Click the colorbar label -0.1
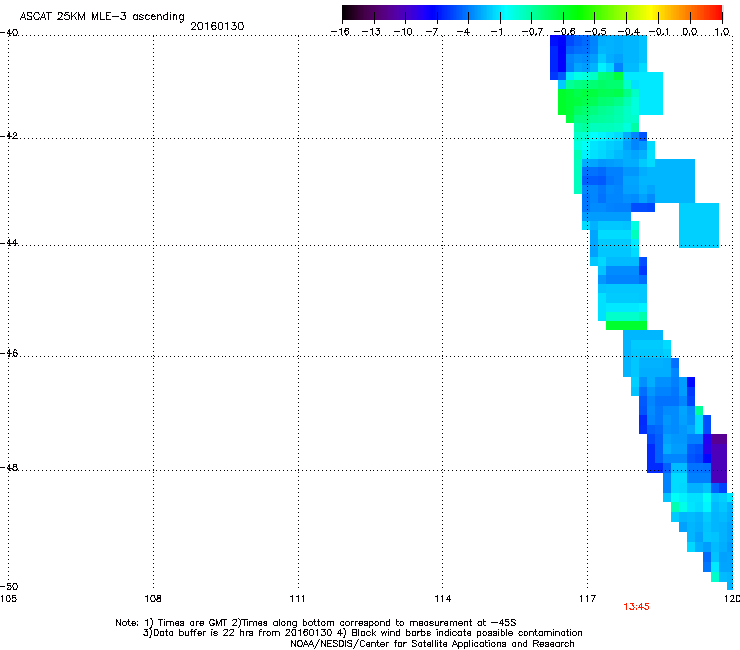This screenshot has height=650, width=740. [659, 32]
